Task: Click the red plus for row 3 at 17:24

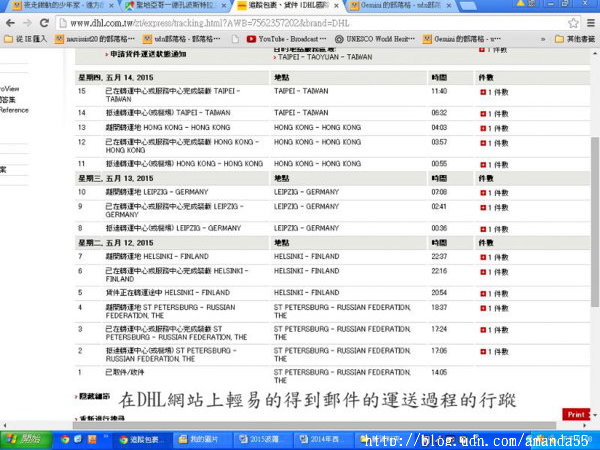Action: pyautogui.click(x=483, y=330)
